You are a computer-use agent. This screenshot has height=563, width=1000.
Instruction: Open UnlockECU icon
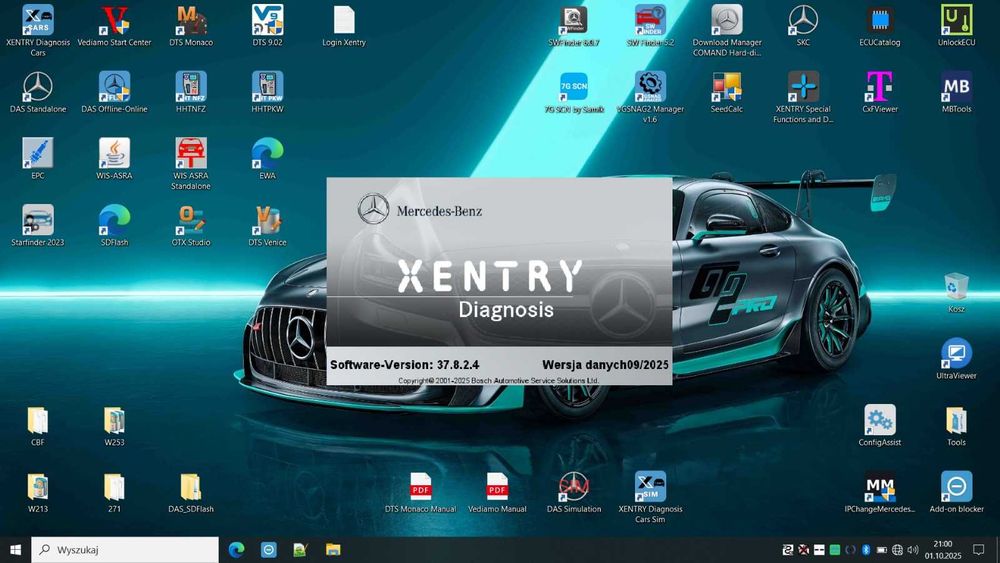956,21
